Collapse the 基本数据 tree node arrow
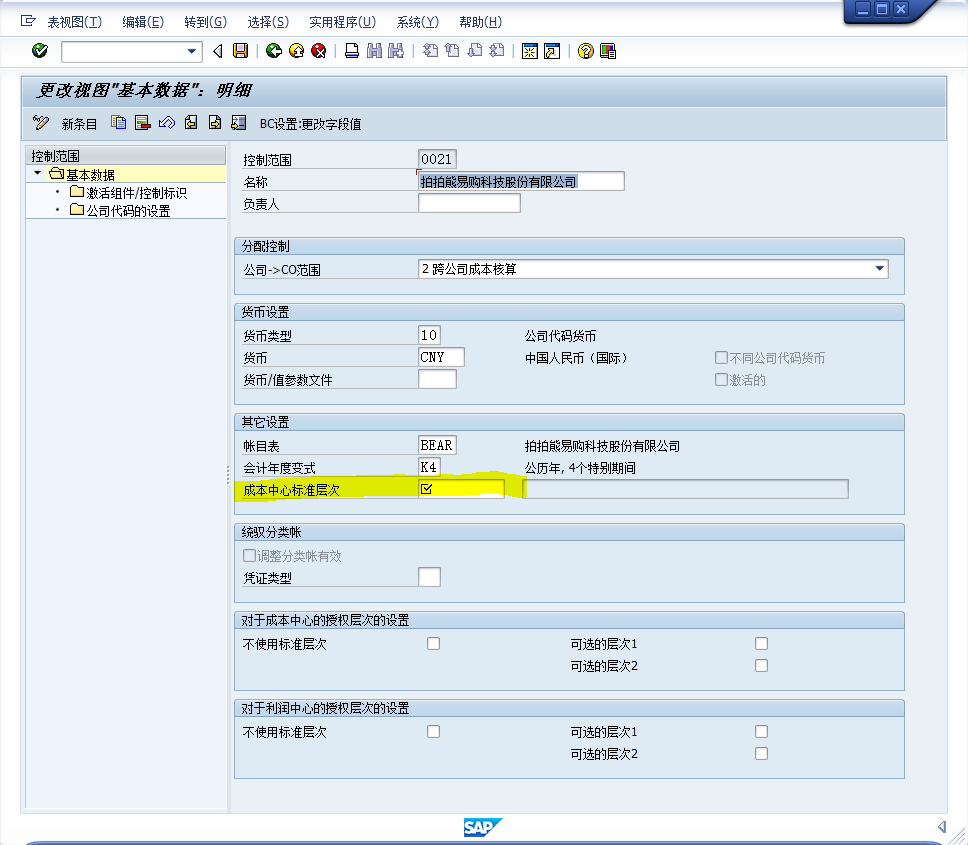This screenshot has width=968, height=845. [38, 173]
